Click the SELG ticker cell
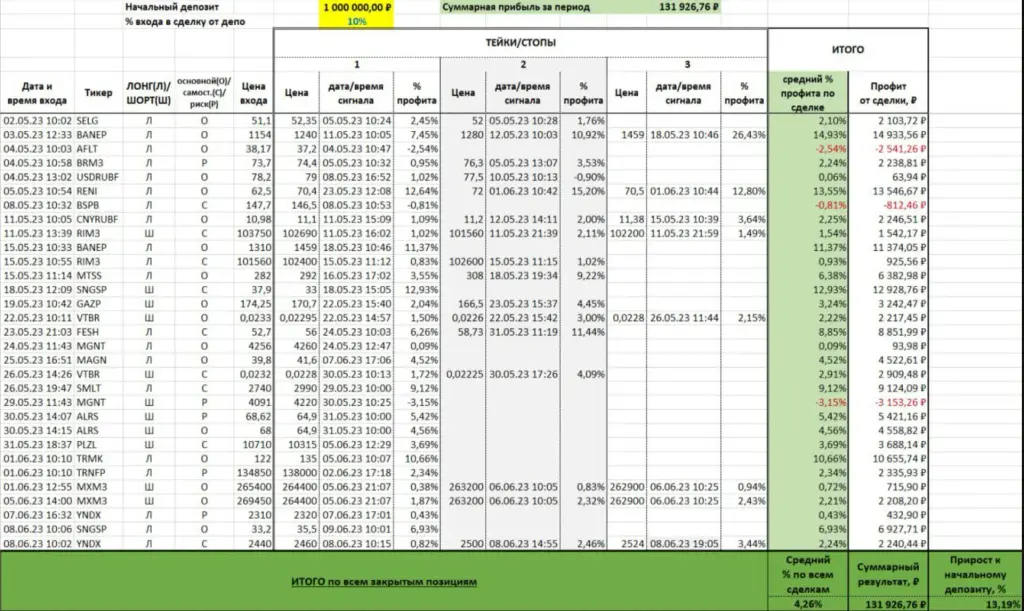This screenshot has width=1024, height=611. coord(88,121)
